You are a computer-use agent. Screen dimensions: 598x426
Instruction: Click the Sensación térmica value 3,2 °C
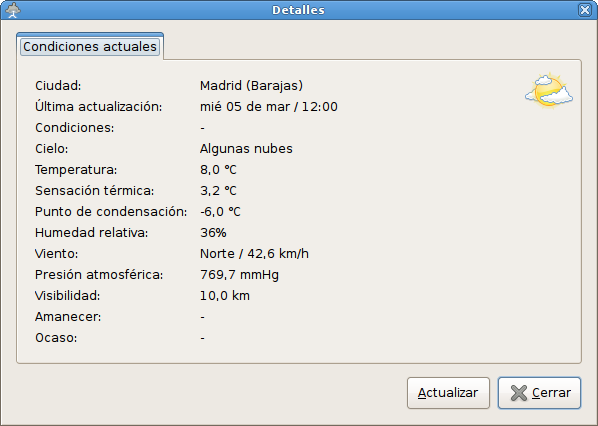219,191
